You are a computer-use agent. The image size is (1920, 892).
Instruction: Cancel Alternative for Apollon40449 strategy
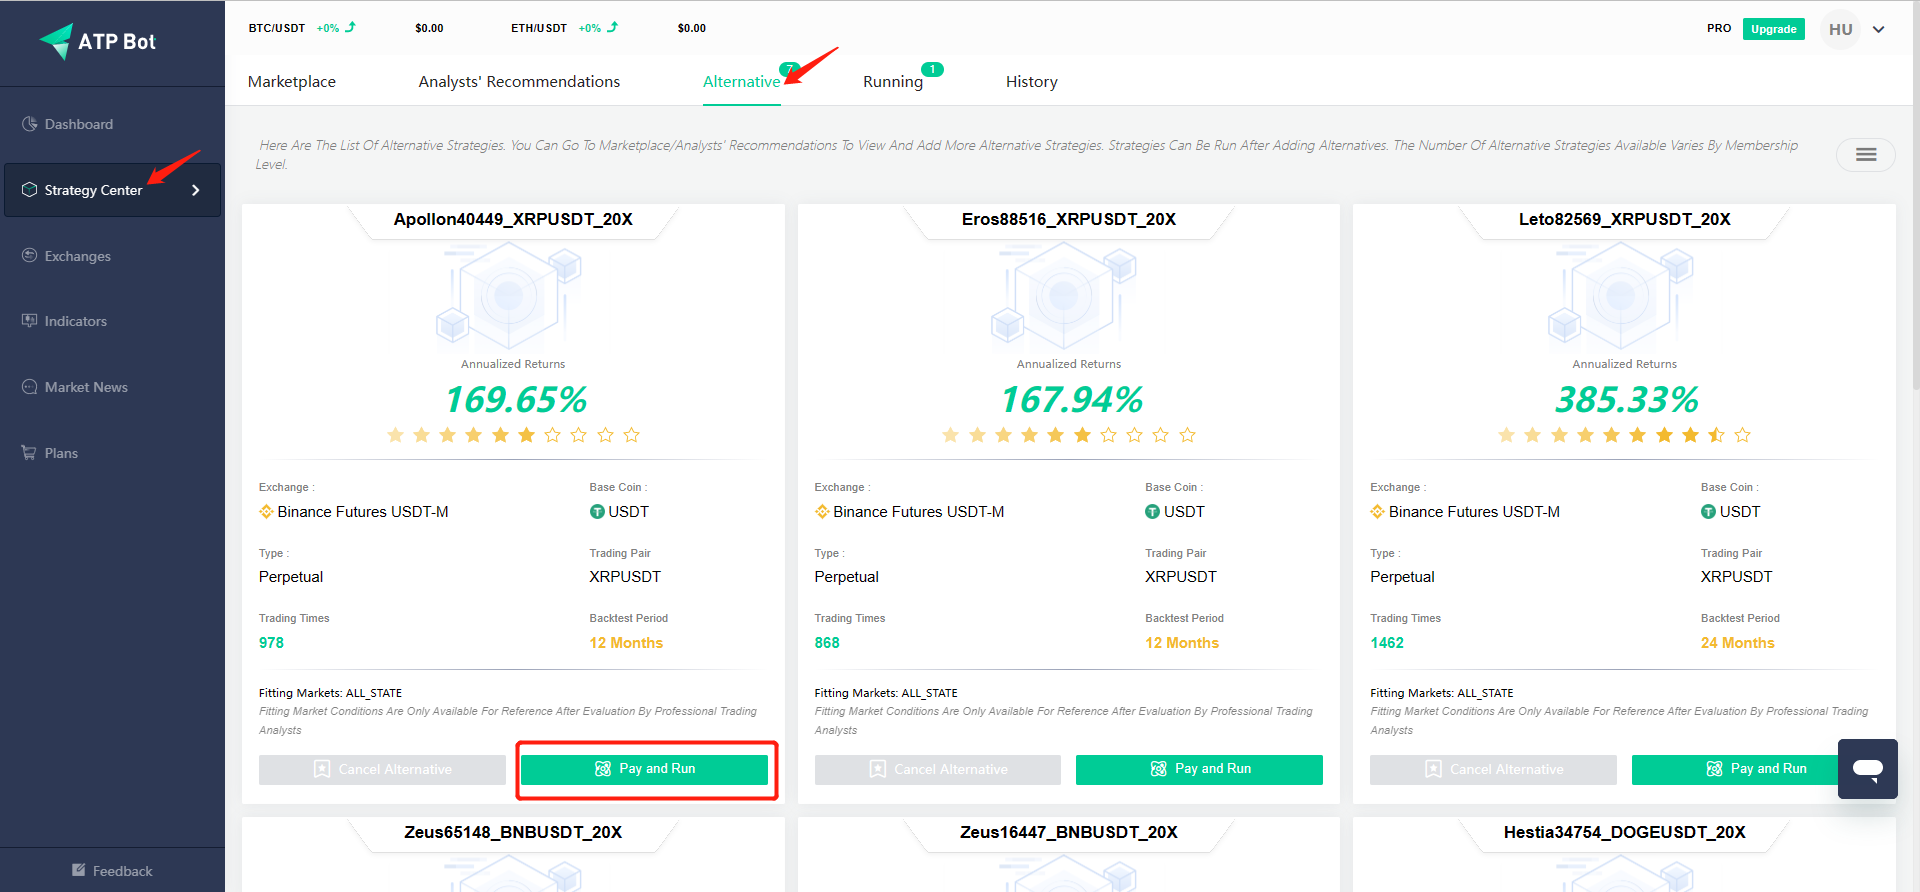click(x=382, y=769)
